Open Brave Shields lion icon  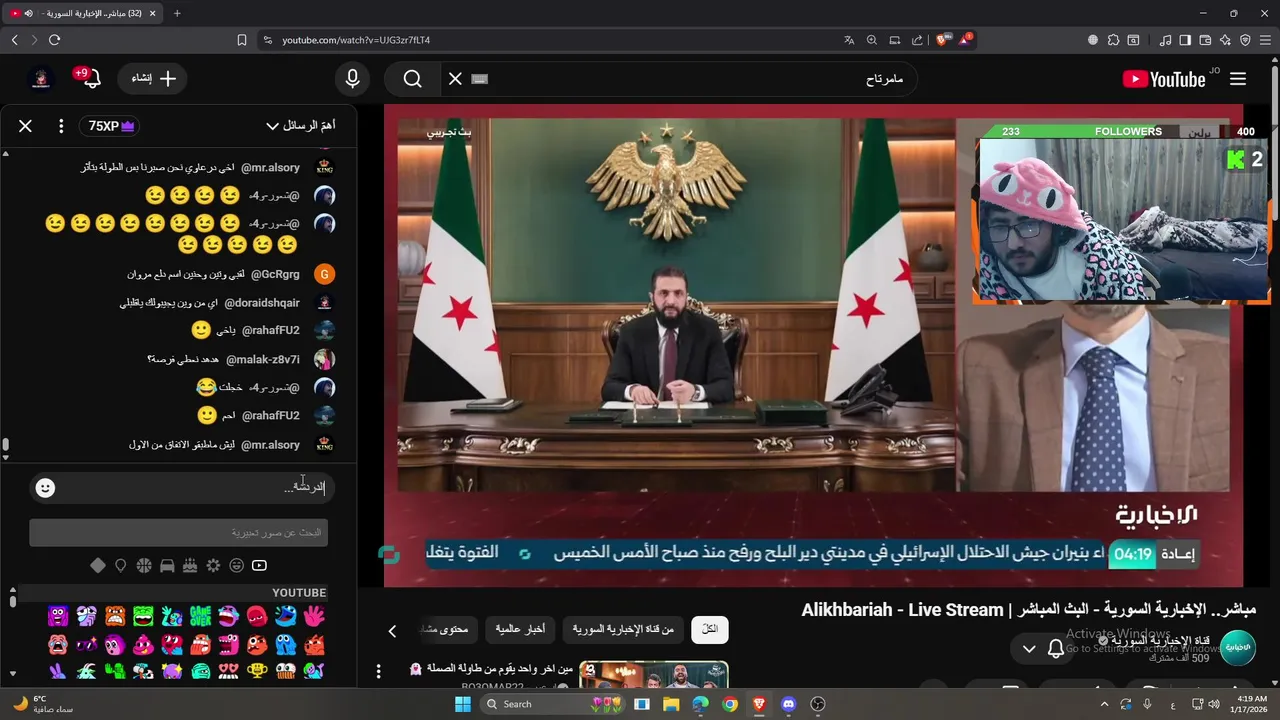[942, 40]
